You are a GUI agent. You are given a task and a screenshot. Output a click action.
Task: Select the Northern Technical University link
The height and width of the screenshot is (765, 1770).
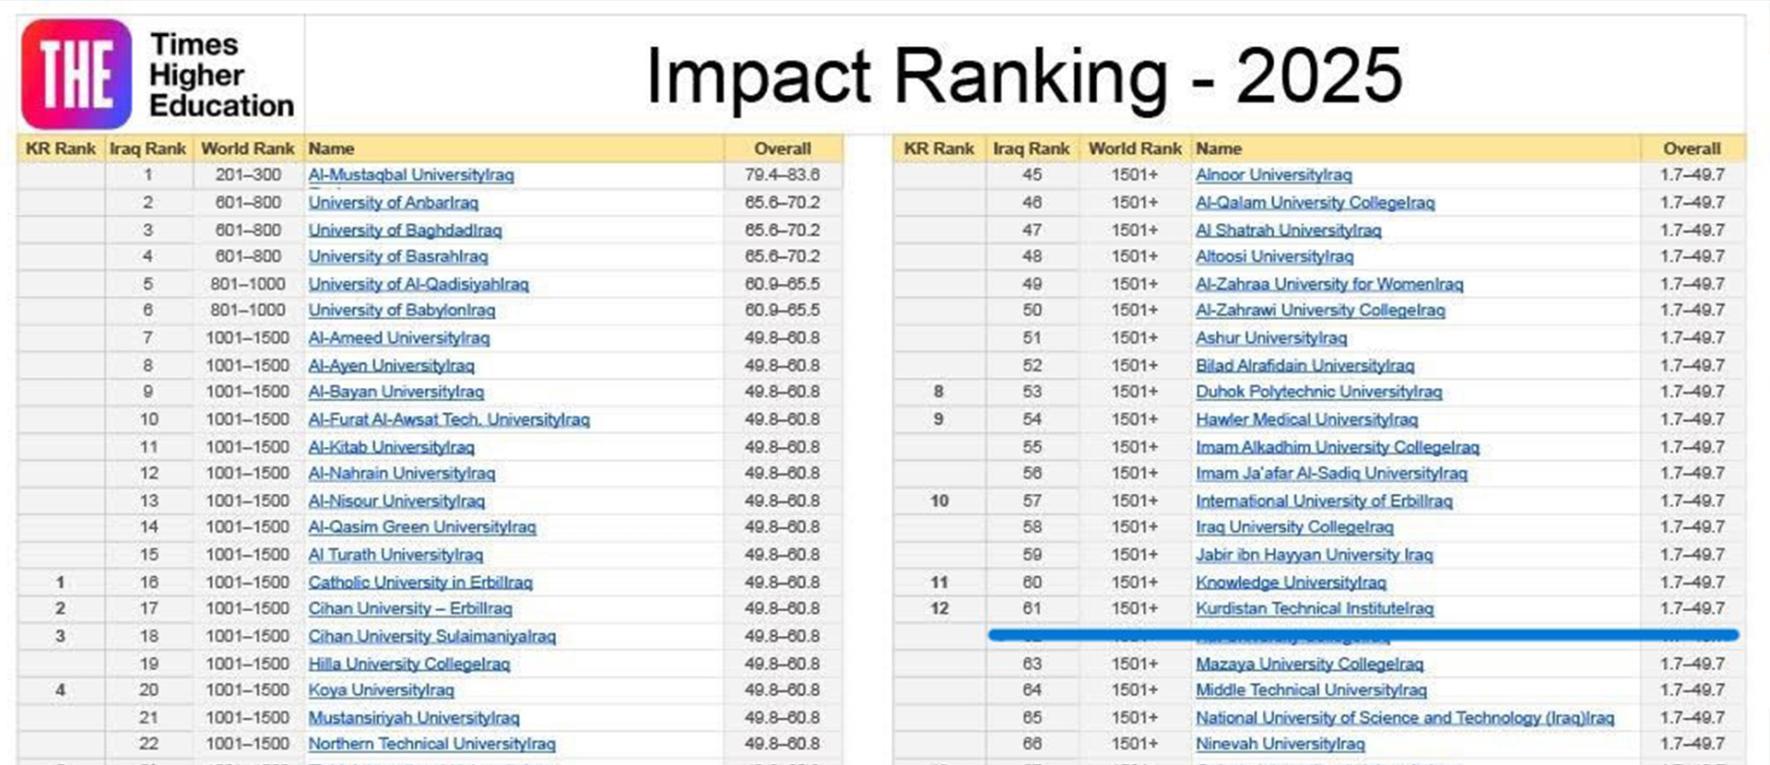pos(432,744)
